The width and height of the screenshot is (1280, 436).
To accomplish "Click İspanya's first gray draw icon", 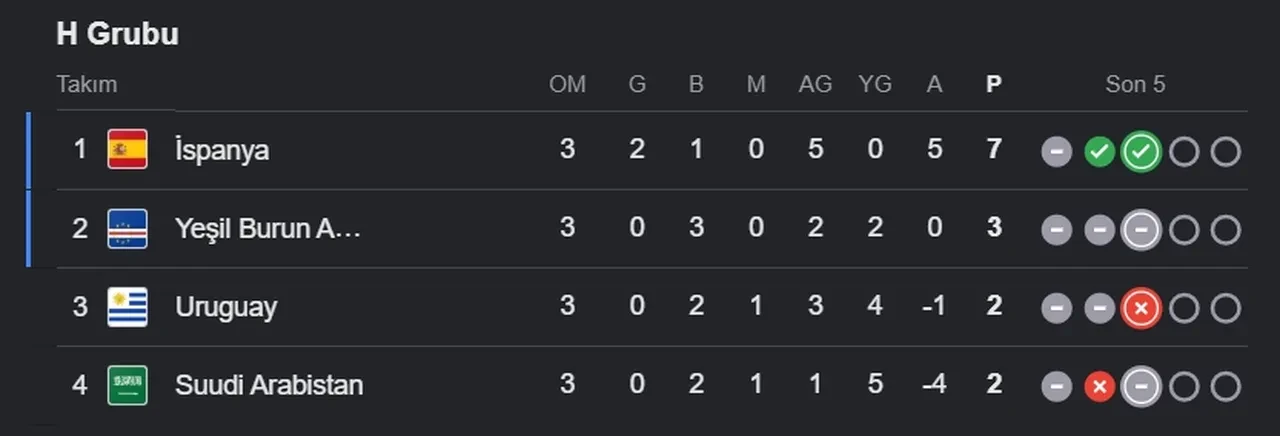I will click(x=1057, y=152).
